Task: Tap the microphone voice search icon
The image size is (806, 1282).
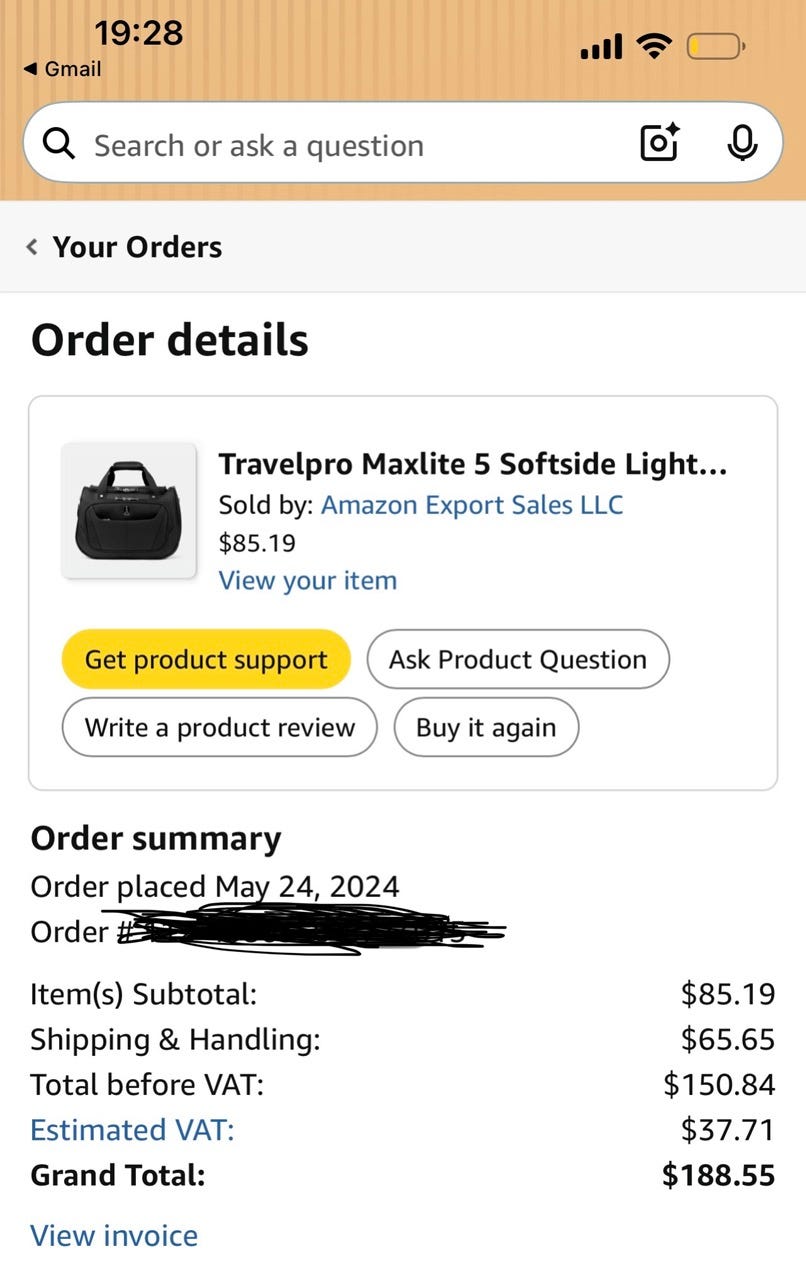Action: [741, 144]
